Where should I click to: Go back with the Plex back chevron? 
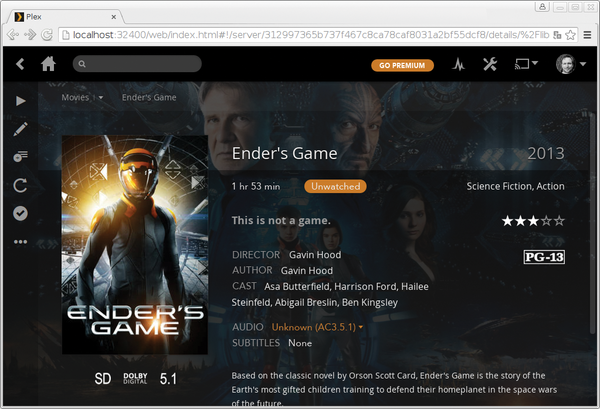pos(20,64)
